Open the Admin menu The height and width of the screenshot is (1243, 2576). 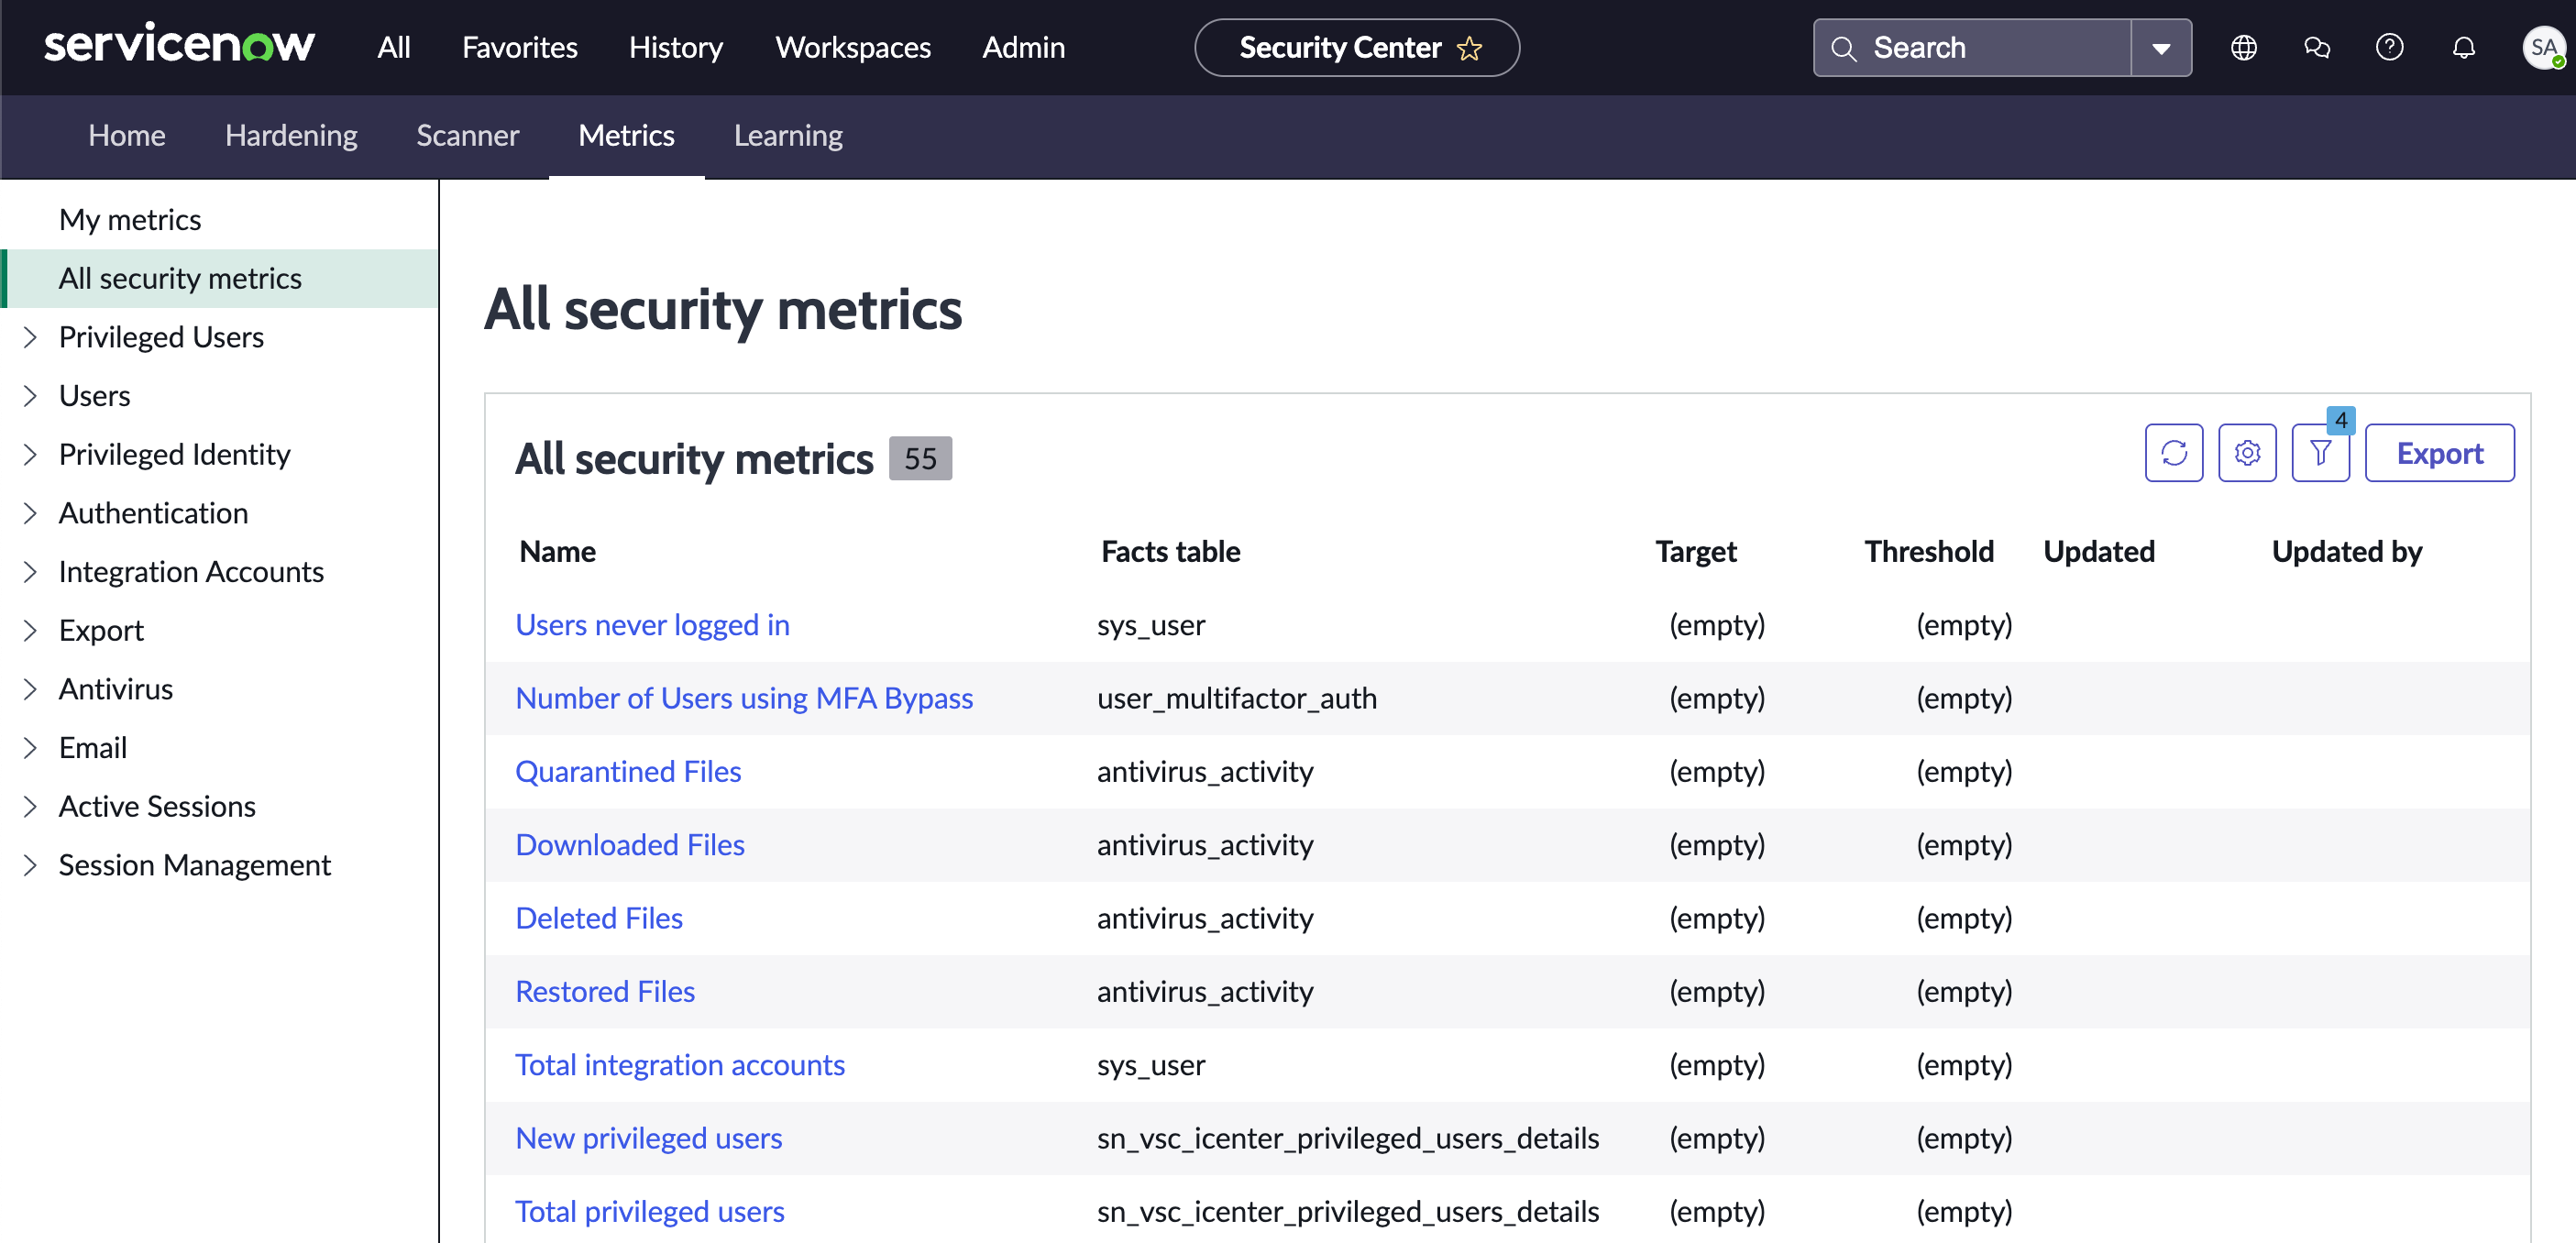1023,47
